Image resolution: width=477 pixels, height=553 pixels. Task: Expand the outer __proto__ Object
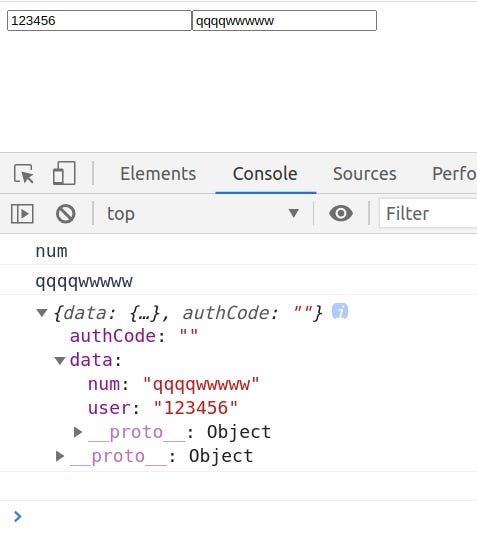[60, 456]
